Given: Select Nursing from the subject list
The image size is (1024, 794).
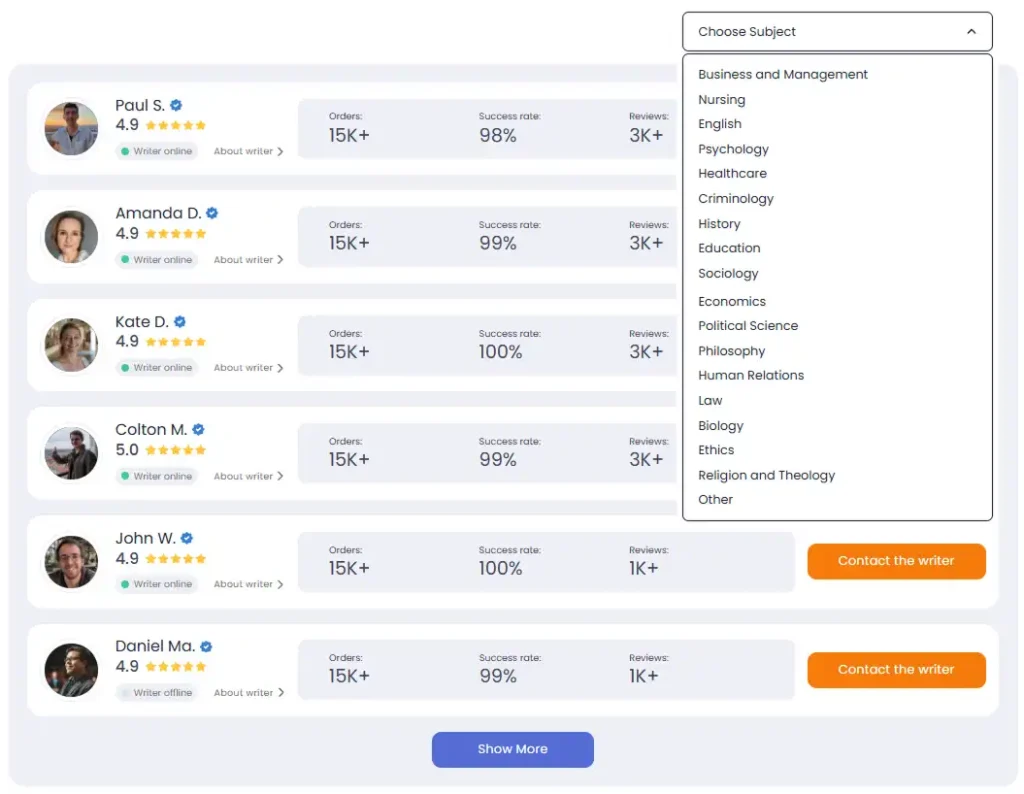Looking at the screenshot, I should click(721, 100).
